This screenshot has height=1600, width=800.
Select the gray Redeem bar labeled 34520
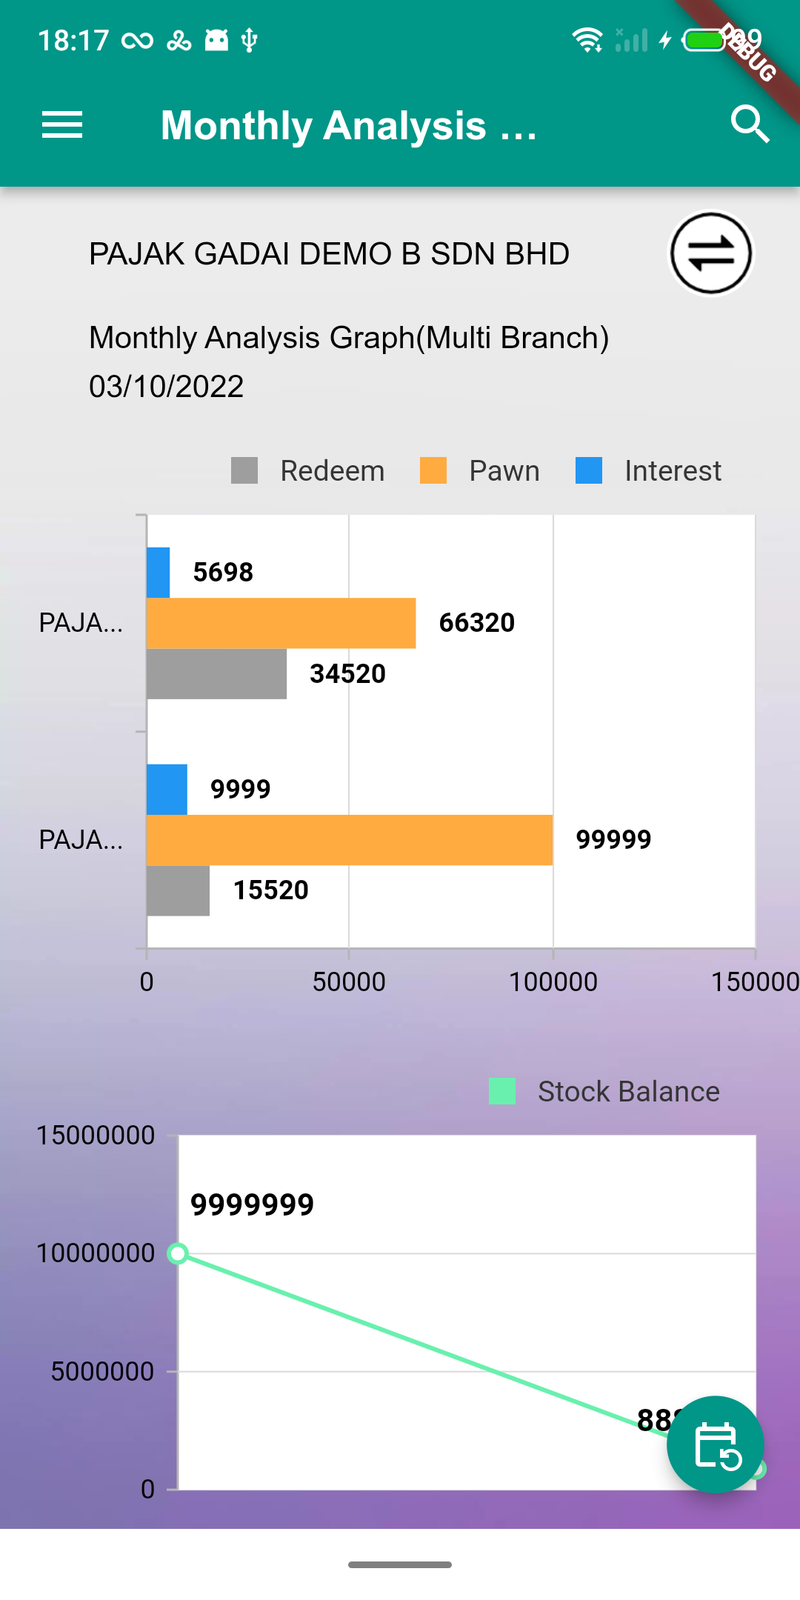click(217, 674)
